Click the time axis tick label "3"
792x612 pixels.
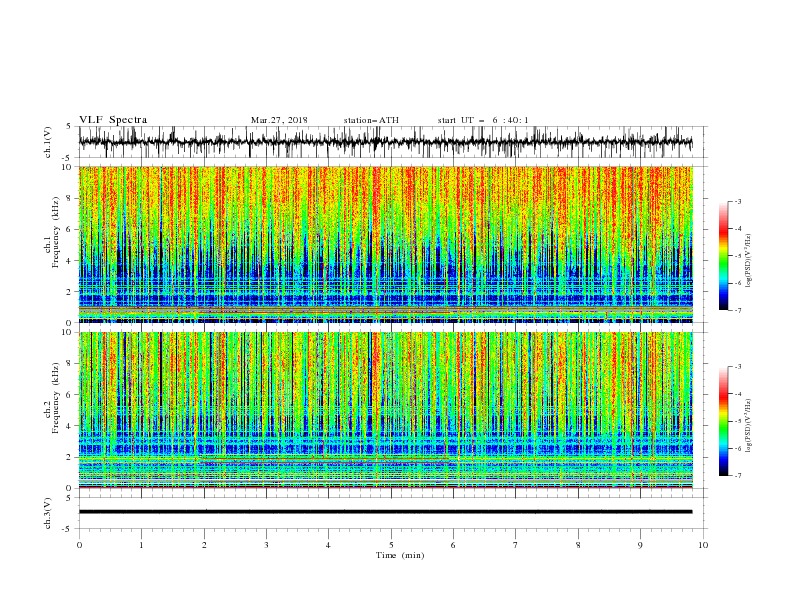click(x=267, y=545)
